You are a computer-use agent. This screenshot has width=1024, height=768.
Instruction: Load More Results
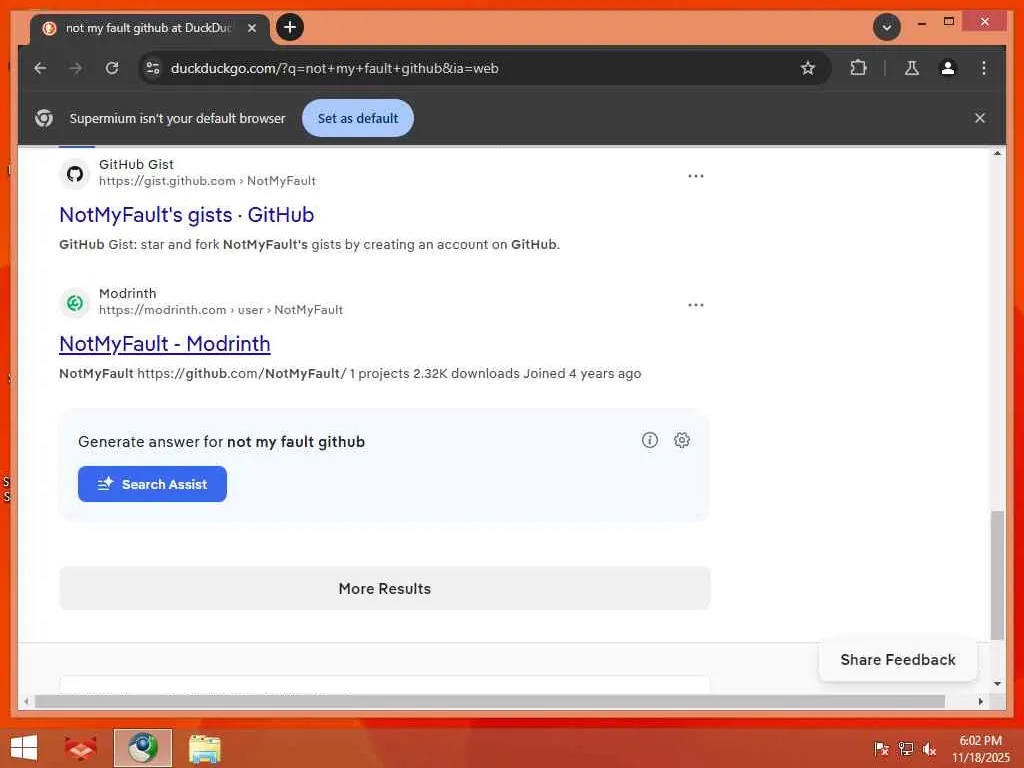coord(385,588)
